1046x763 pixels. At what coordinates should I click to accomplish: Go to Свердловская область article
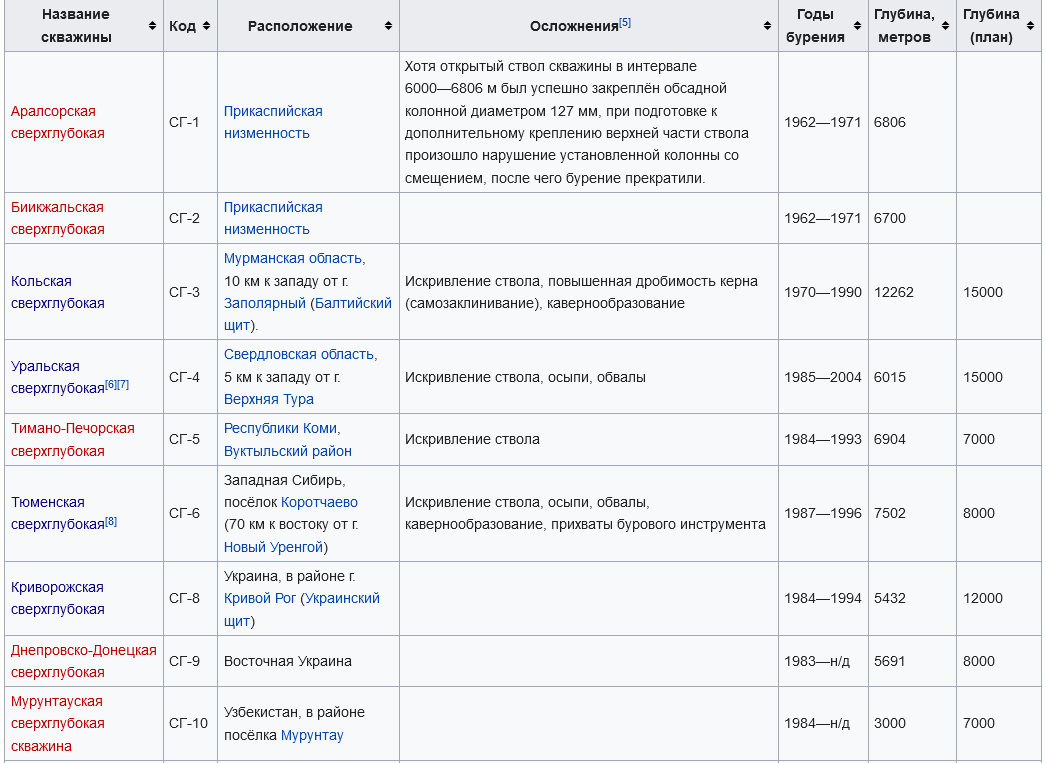coord(299,354)
